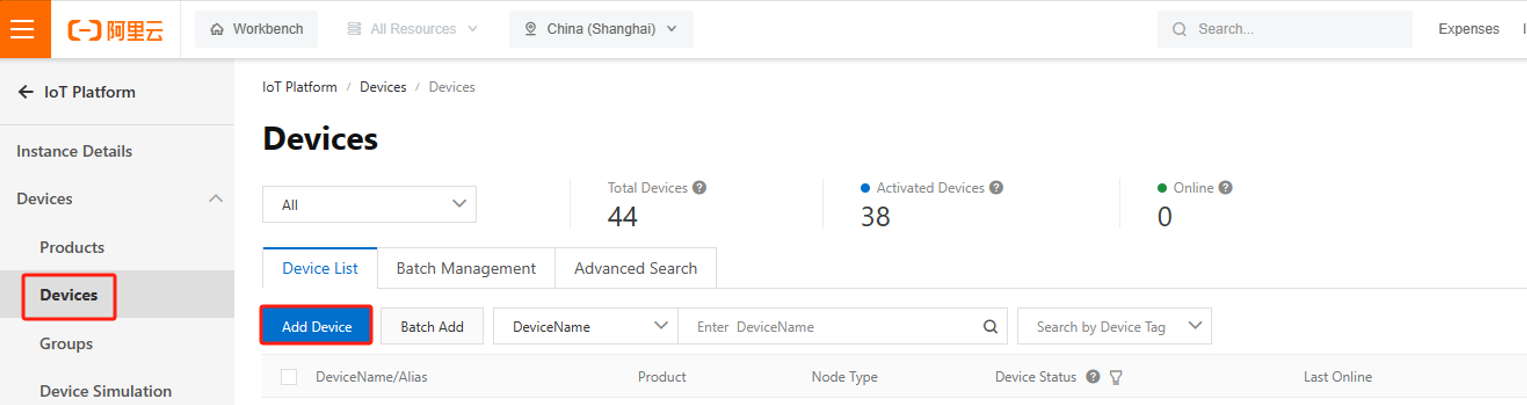Screen dimensions: 1527x405
Task: Open the hamburger navigation menu
Action: (x=22, y=29)
